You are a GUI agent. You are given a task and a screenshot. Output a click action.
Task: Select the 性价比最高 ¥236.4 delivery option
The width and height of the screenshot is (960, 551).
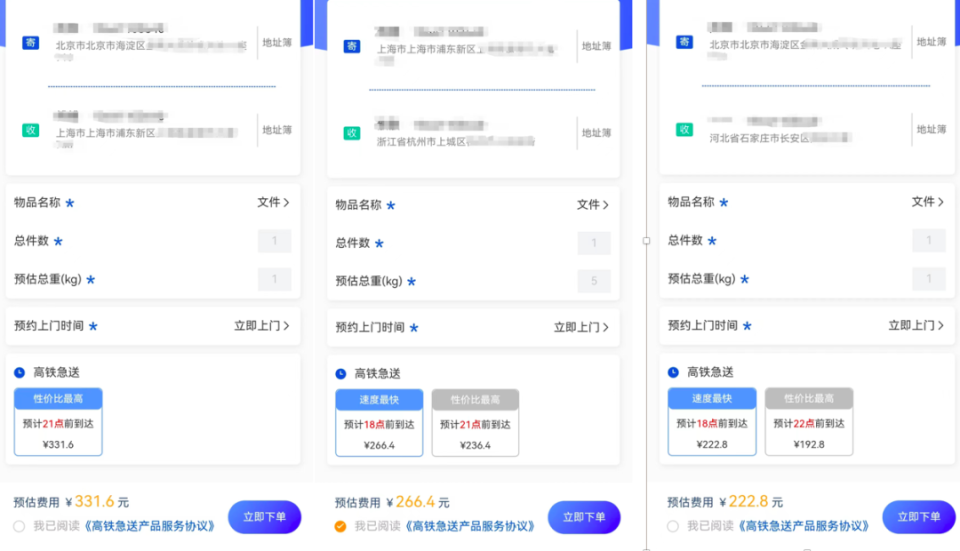(475, 423)
